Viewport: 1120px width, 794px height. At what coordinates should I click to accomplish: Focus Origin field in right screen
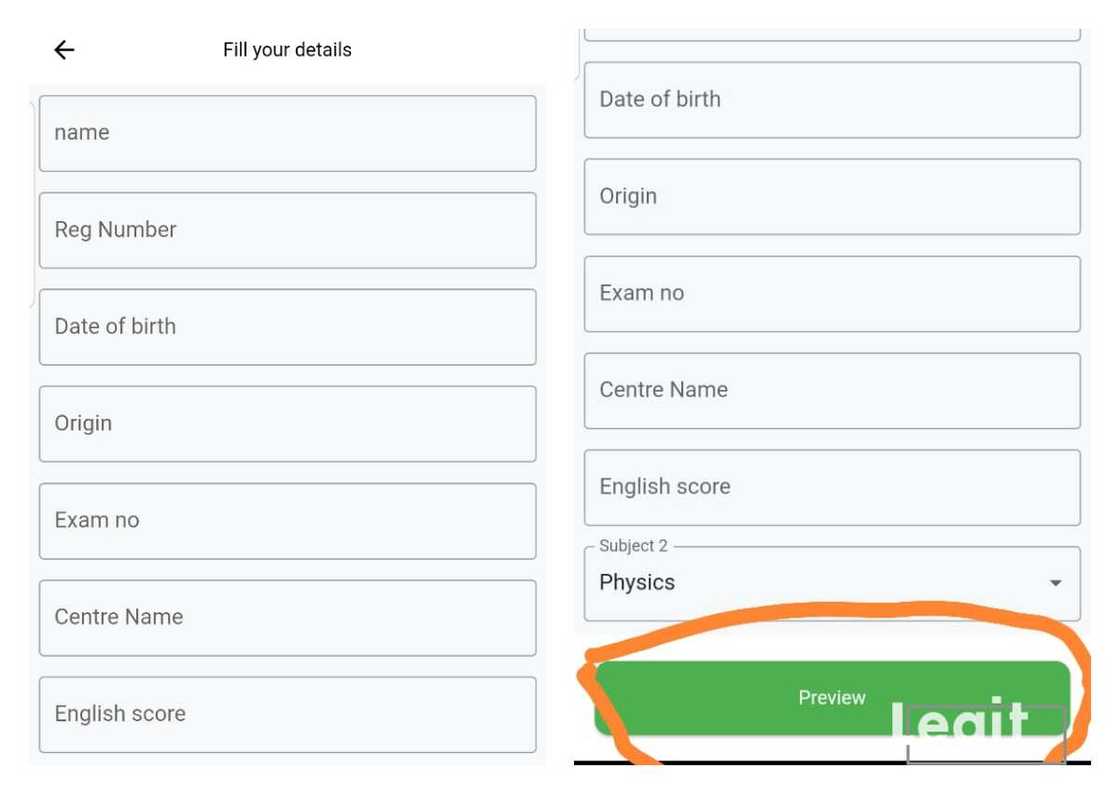(x=832, y=197)
